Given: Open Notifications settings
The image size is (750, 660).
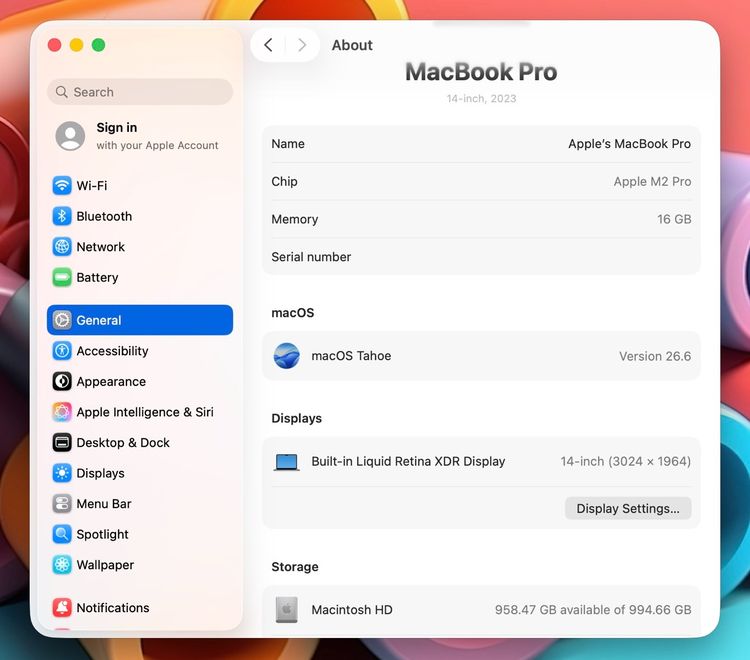Looking at the screenshot, I should (x=140, y=607).
